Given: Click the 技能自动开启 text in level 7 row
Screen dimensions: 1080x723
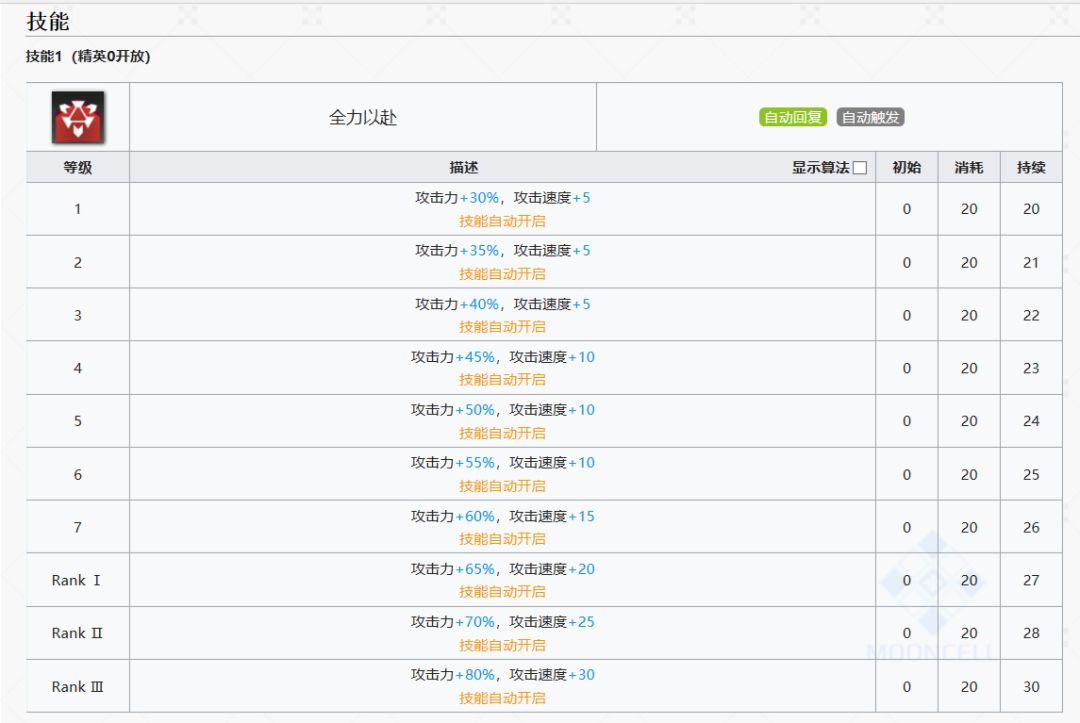Looking at the screenshot, I should 502,539.
